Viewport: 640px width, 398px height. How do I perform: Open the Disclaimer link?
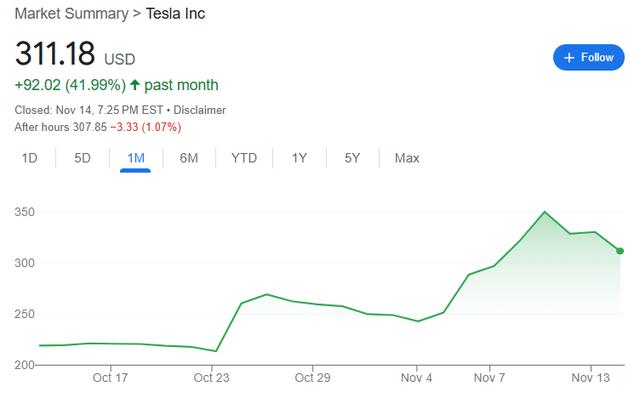(200, 110)
